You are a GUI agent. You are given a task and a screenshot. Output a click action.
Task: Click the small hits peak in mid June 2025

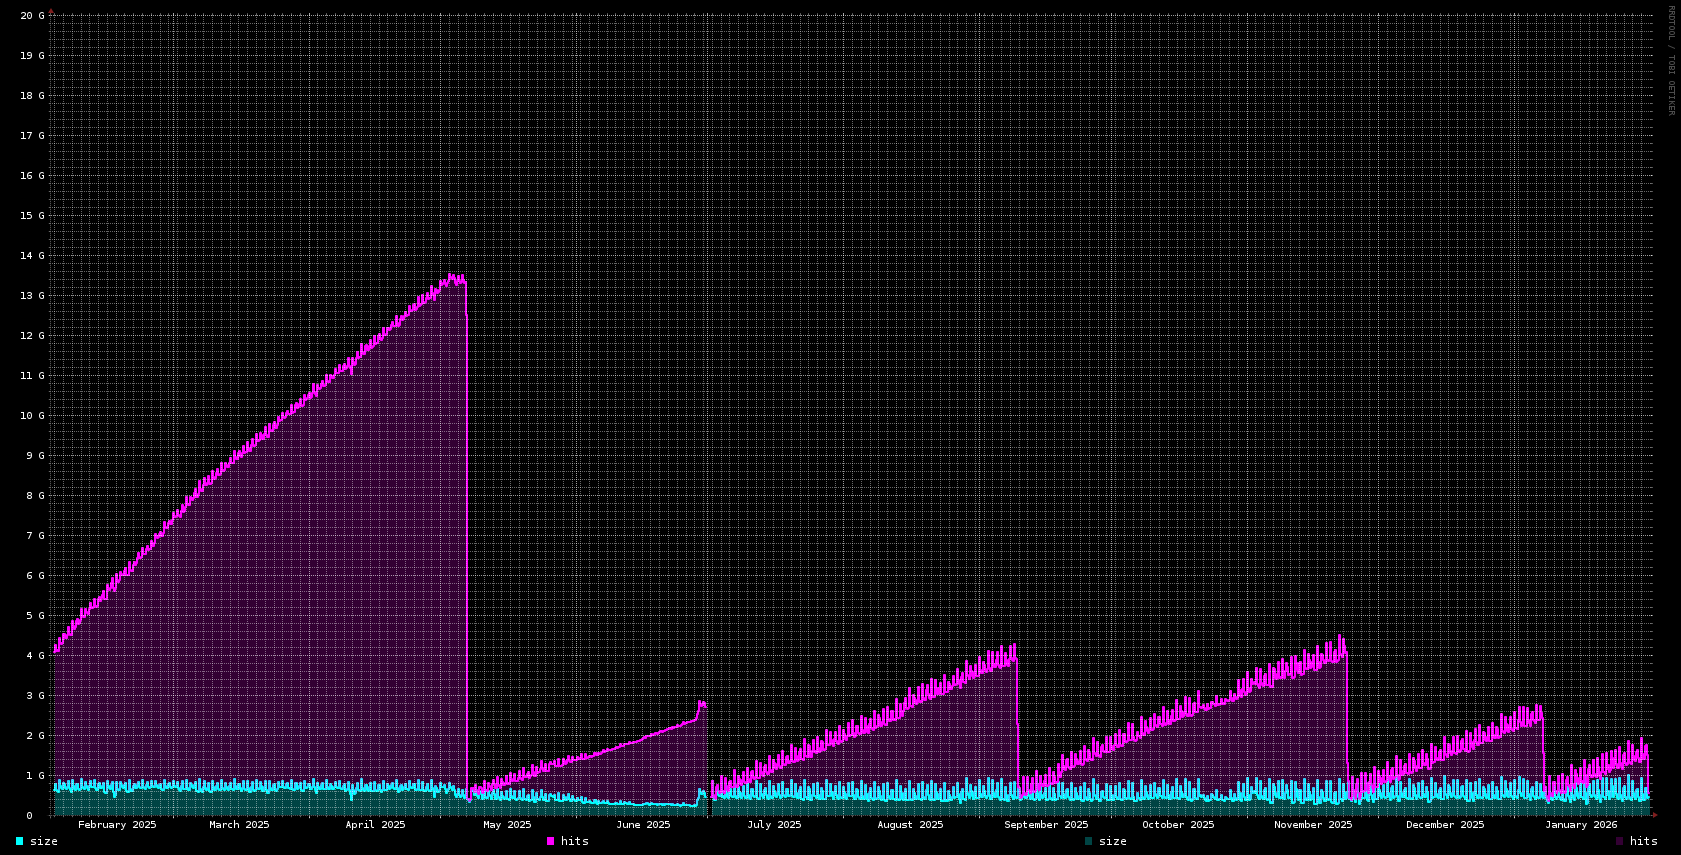point(701,703)
